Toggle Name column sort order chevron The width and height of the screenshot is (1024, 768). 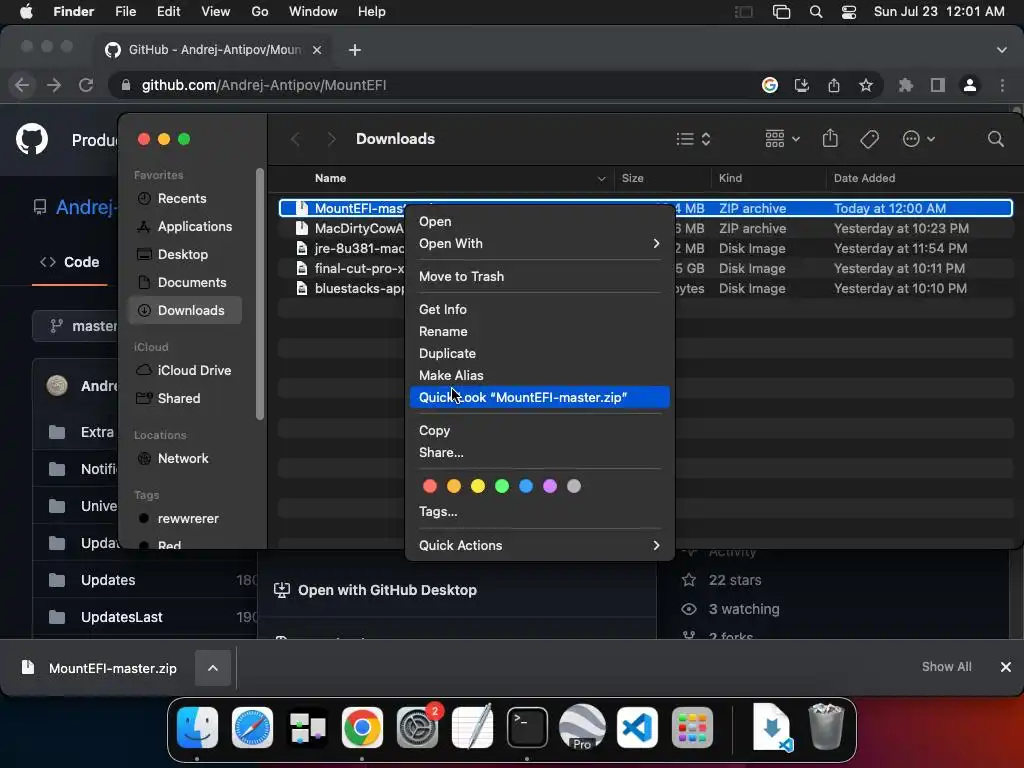(x=601, y=178)
